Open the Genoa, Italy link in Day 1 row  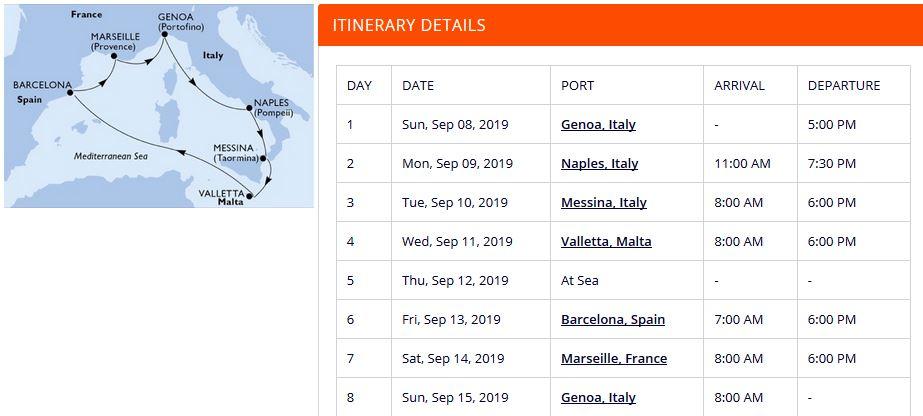598,125
